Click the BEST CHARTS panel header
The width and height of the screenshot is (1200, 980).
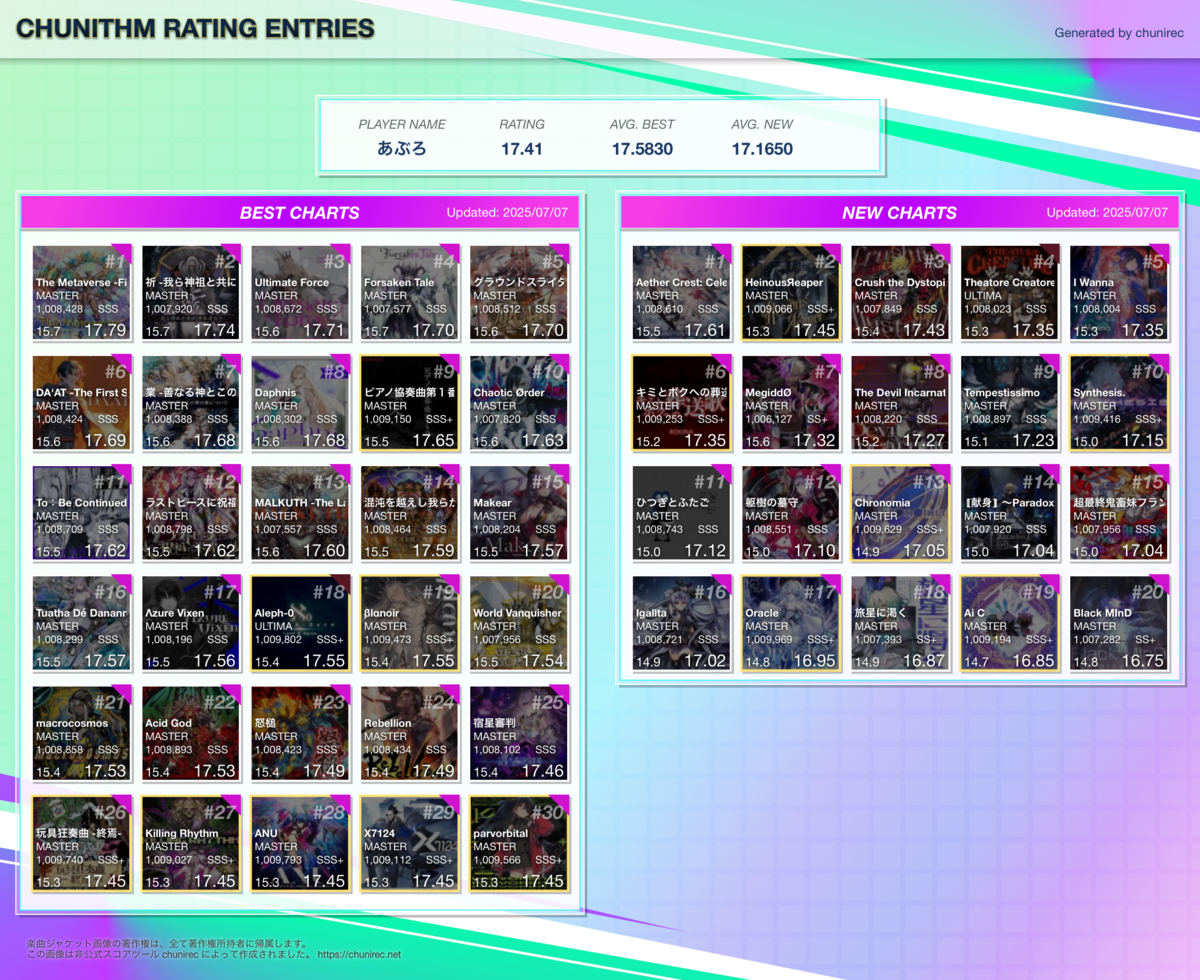pyautogui.click(x=300, y=212)
